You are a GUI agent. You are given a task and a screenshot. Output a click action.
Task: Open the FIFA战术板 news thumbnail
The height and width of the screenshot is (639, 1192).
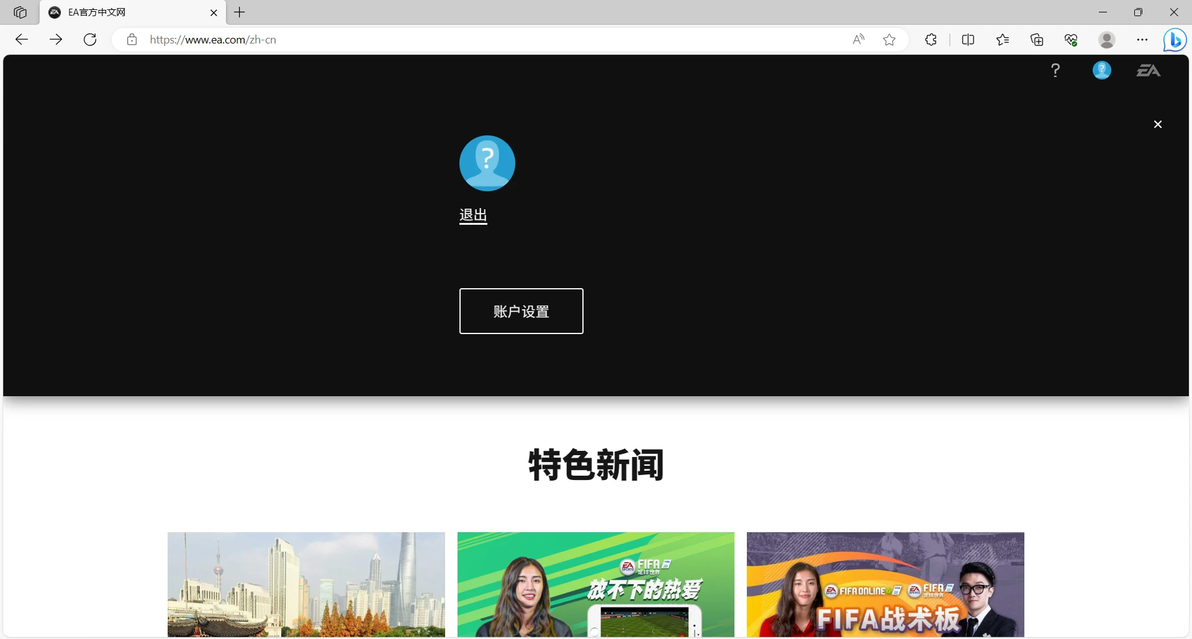886,584
